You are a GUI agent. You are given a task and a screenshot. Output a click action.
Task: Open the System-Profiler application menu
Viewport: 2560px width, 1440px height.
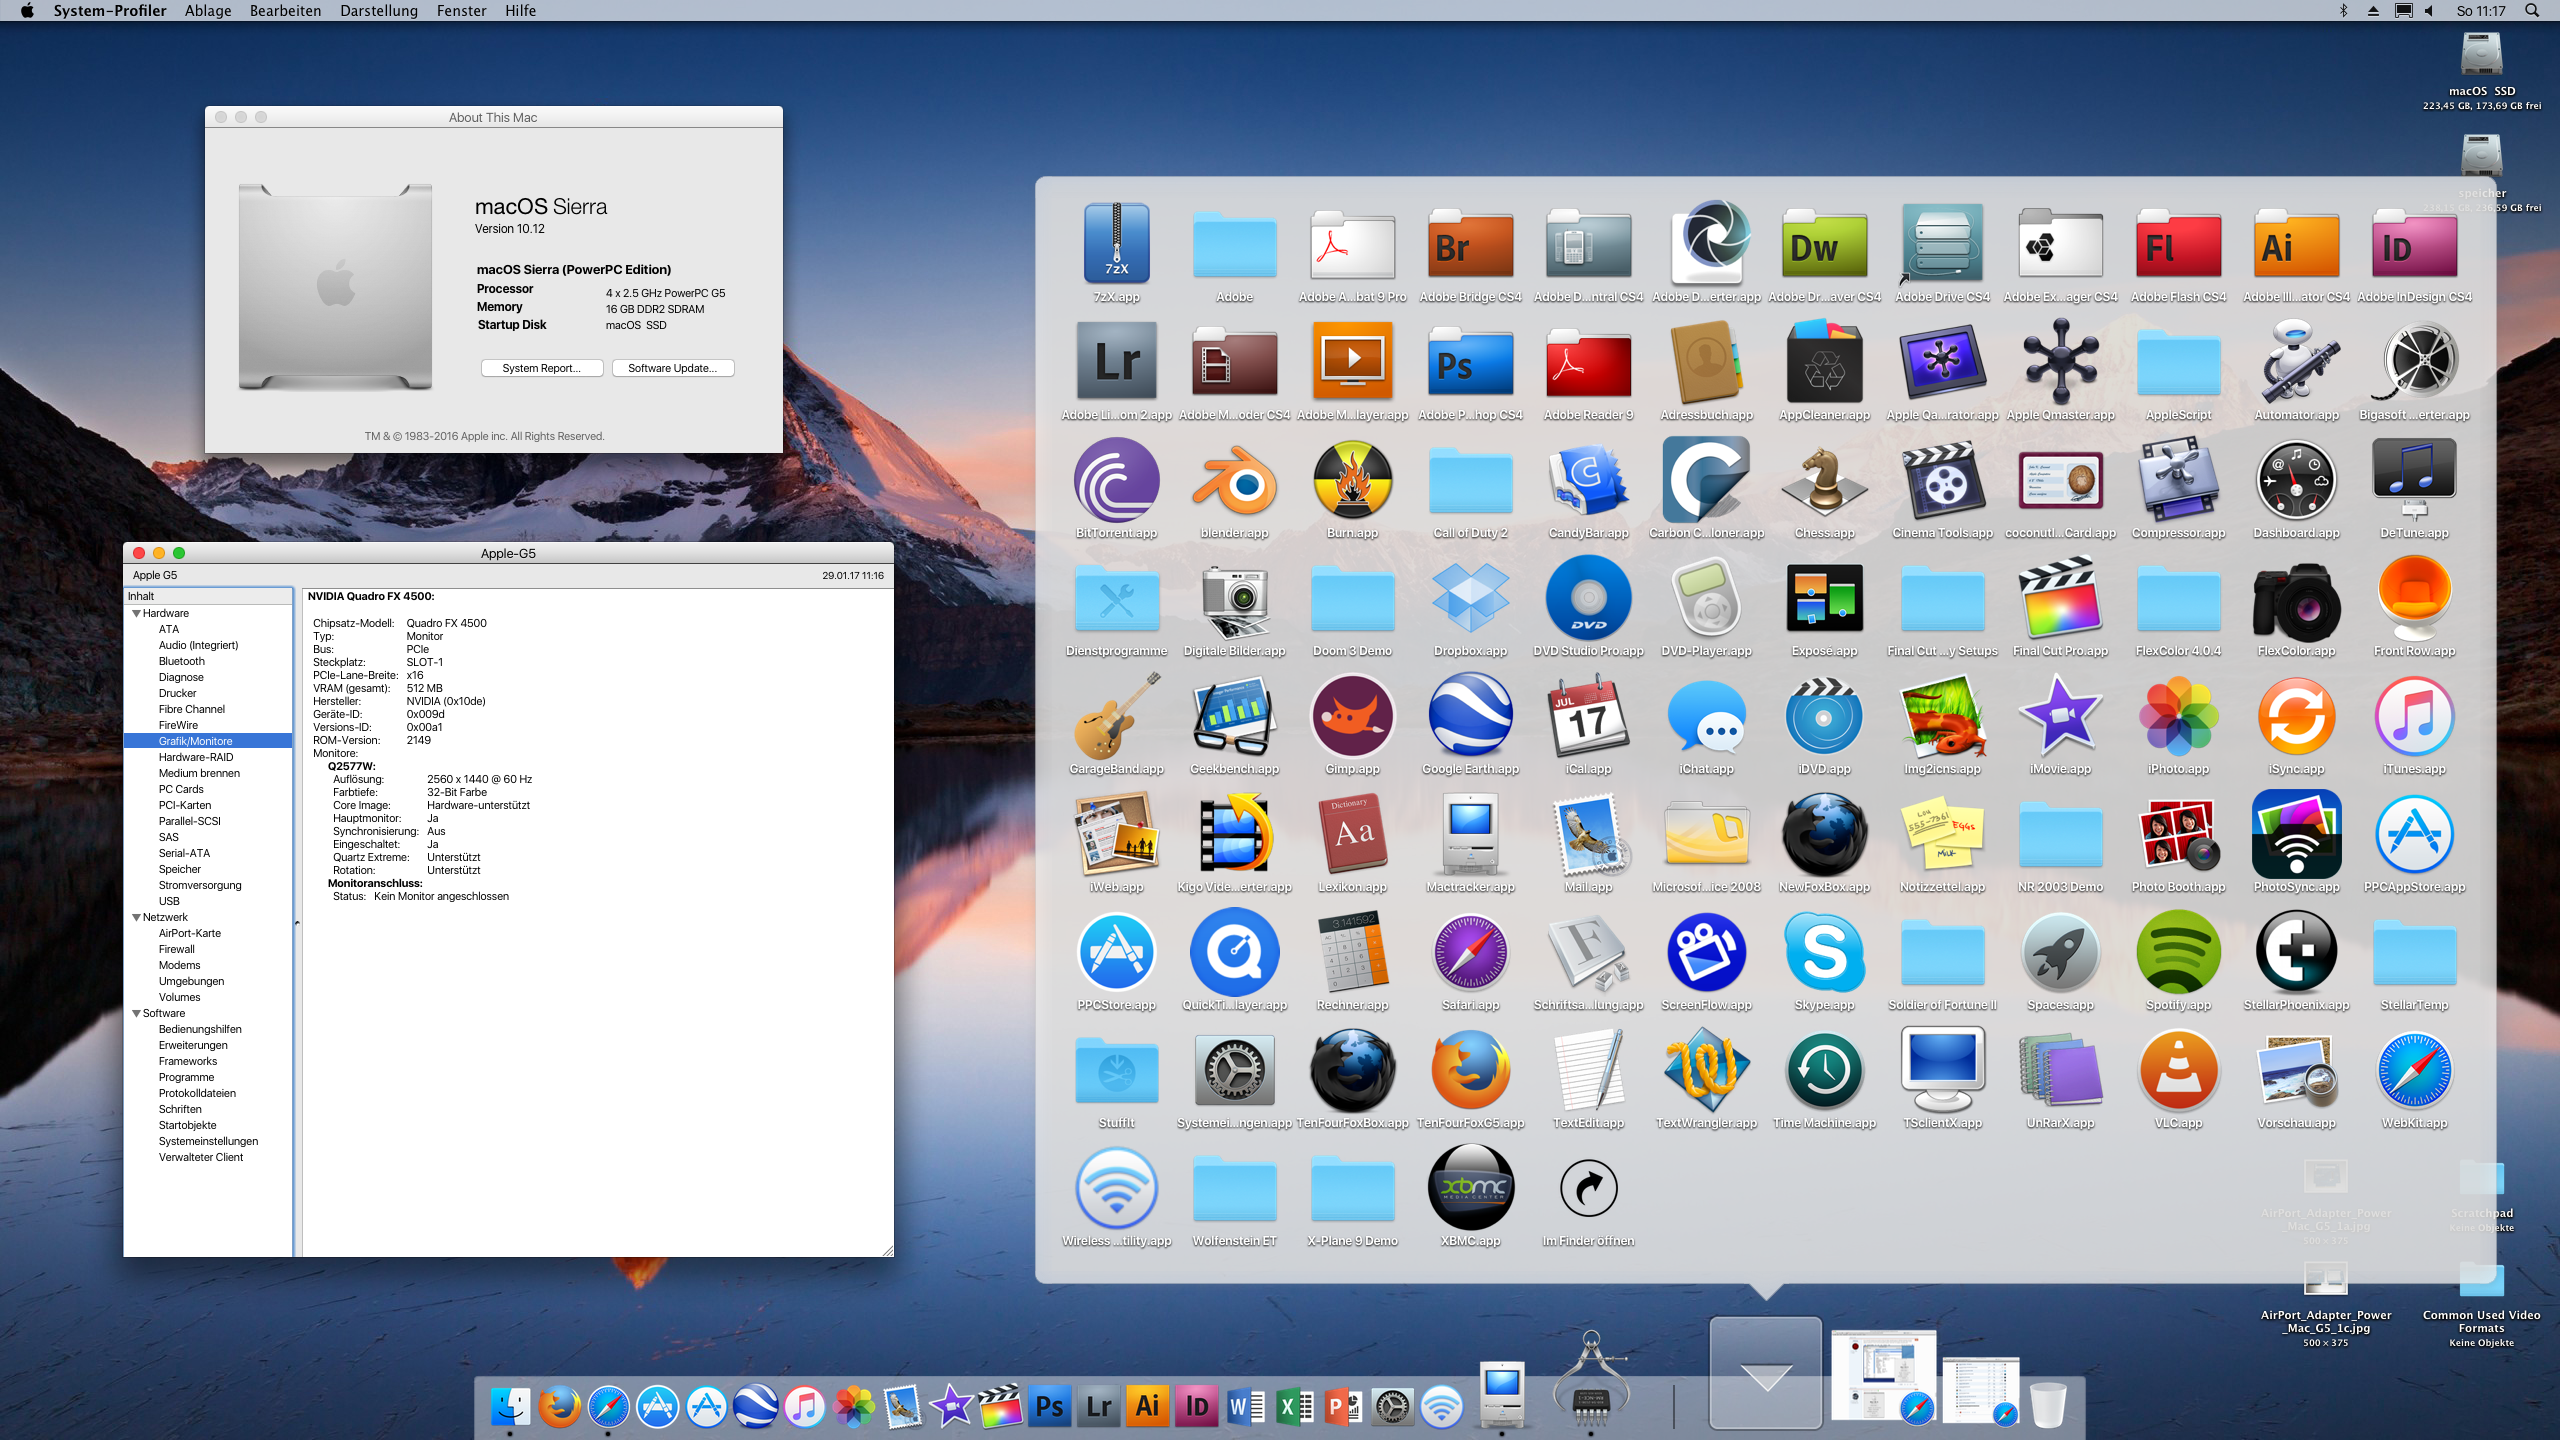click(x=110, y=11)
